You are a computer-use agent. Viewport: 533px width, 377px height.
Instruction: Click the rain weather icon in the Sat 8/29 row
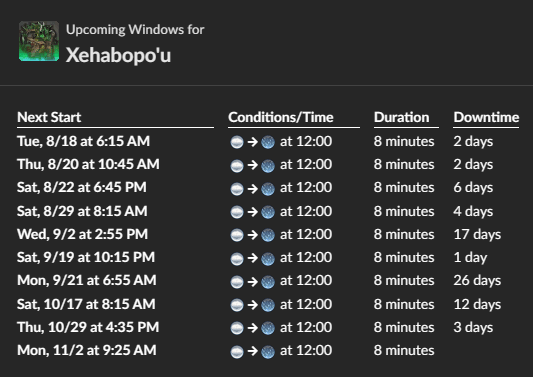tap(268, 212)
